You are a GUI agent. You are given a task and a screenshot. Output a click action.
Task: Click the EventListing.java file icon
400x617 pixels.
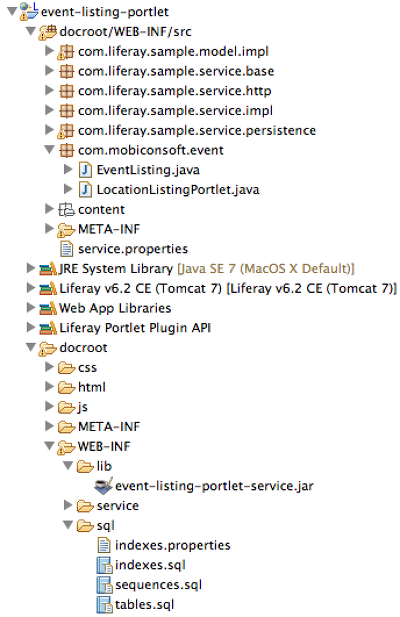click(x=85, y=170)
